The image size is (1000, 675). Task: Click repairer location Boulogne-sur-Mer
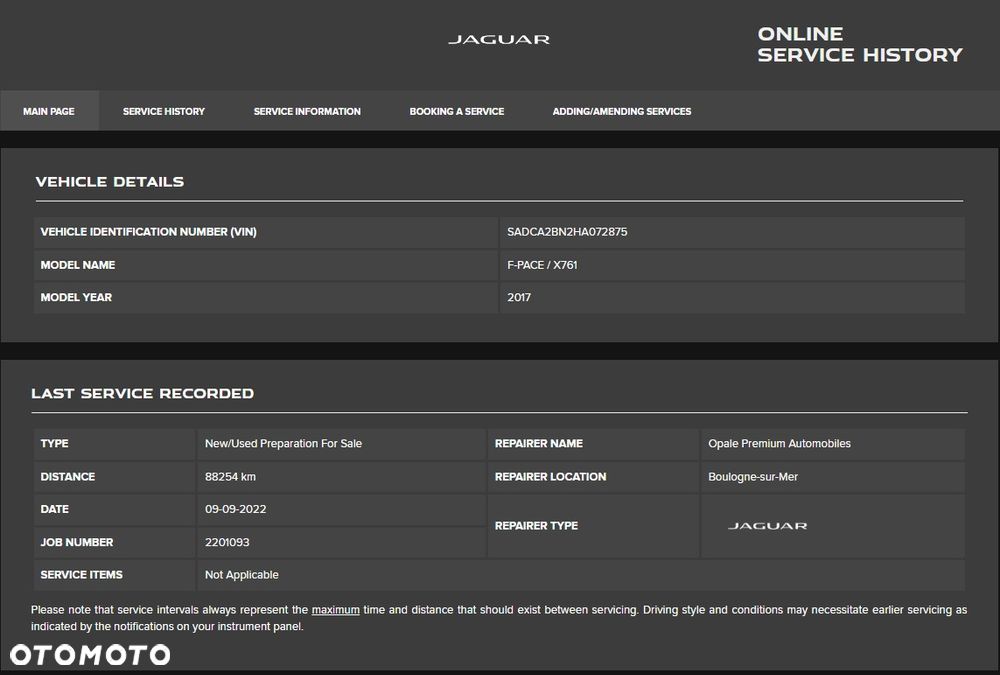coord(753,477)
